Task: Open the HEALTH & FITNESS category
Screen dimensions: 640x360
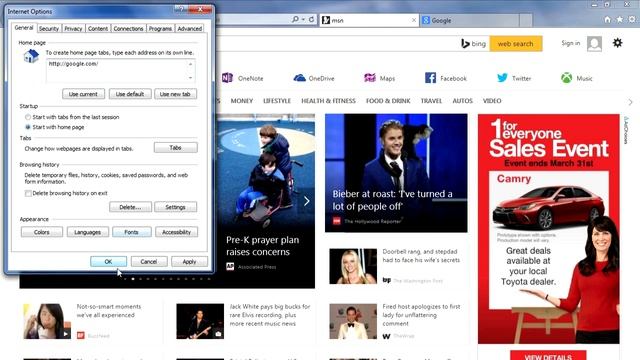Action: [328, 101]
